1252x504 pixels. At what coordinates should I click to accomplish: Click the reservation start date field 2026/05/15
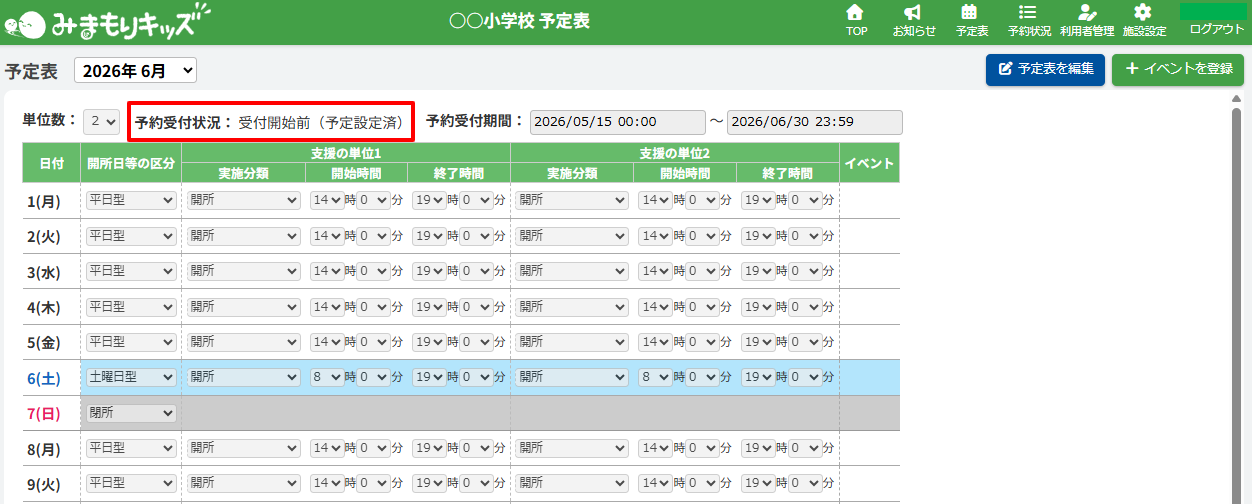point(618,121)
